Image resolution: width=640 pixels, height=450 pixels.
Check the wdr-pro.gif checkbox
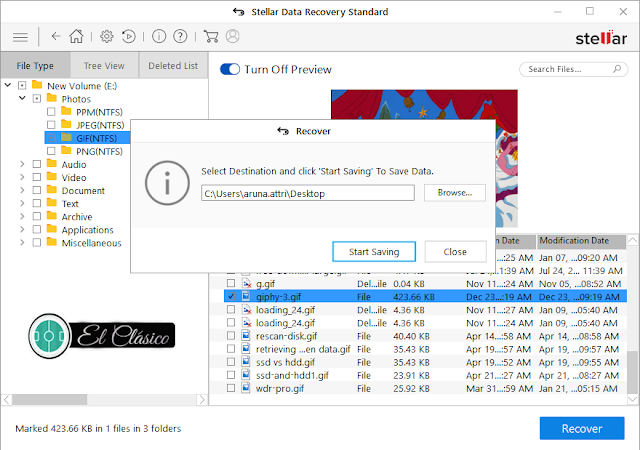tap(231, 388)
